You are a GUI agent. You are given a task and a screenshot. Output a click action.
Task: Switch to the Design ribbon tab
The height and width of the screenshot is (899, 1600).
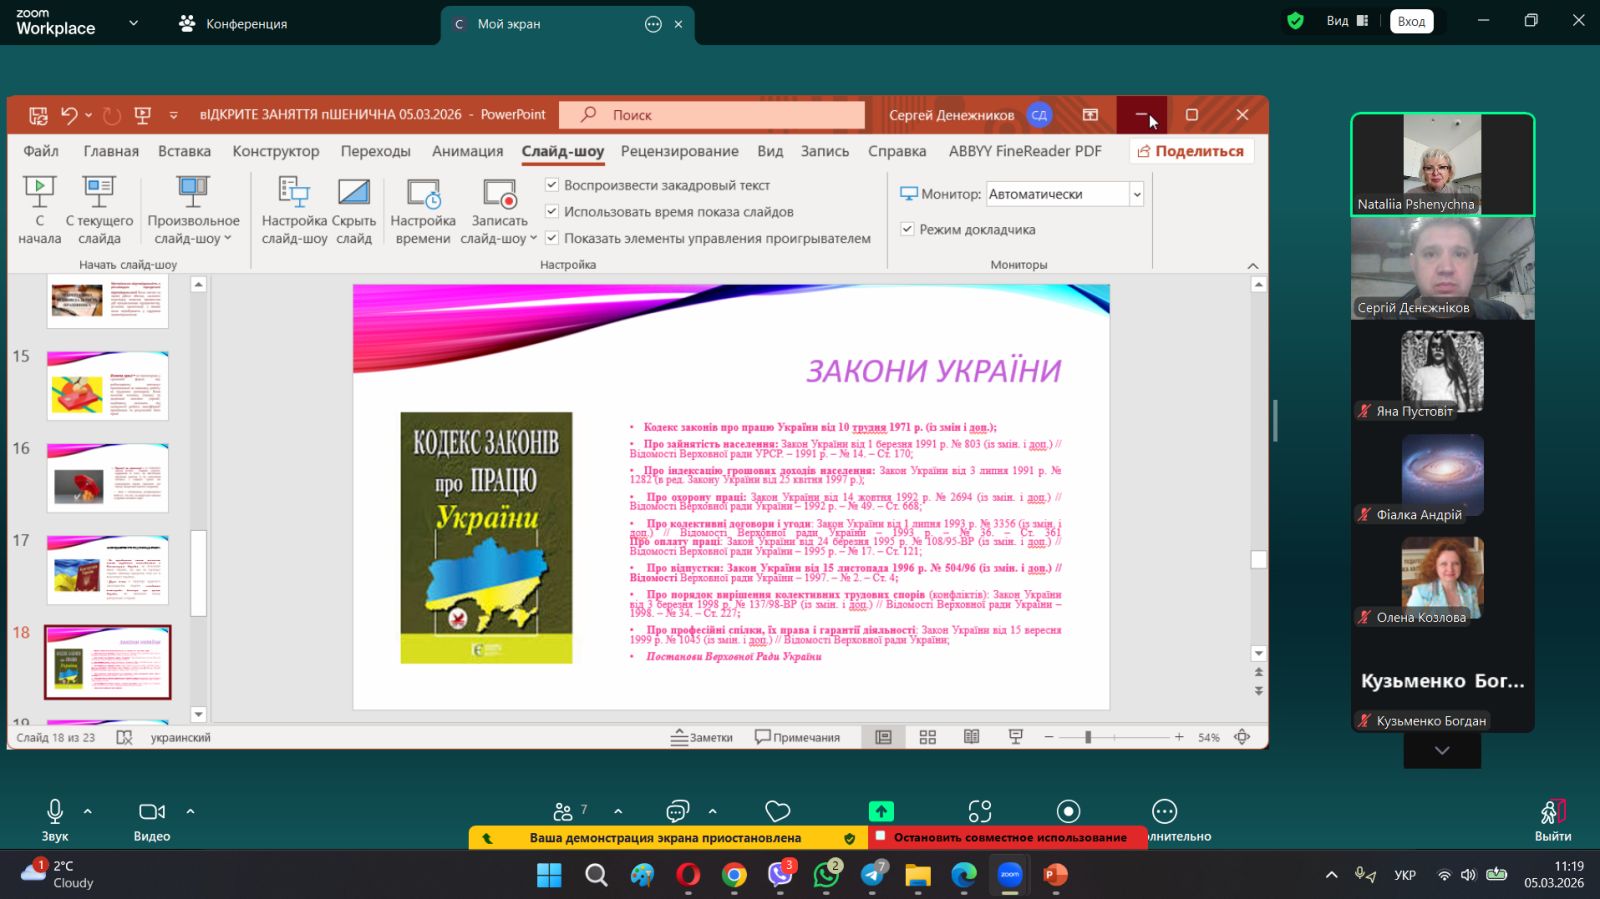pos(276,151)
